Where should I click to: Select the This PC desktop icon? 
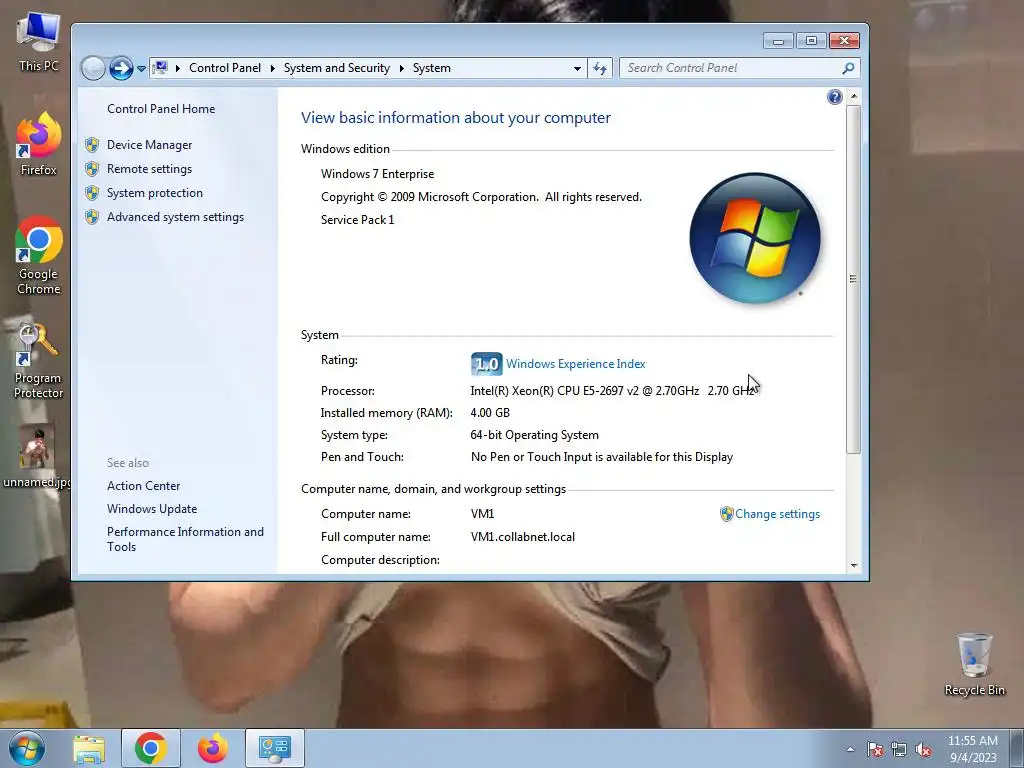38,42
